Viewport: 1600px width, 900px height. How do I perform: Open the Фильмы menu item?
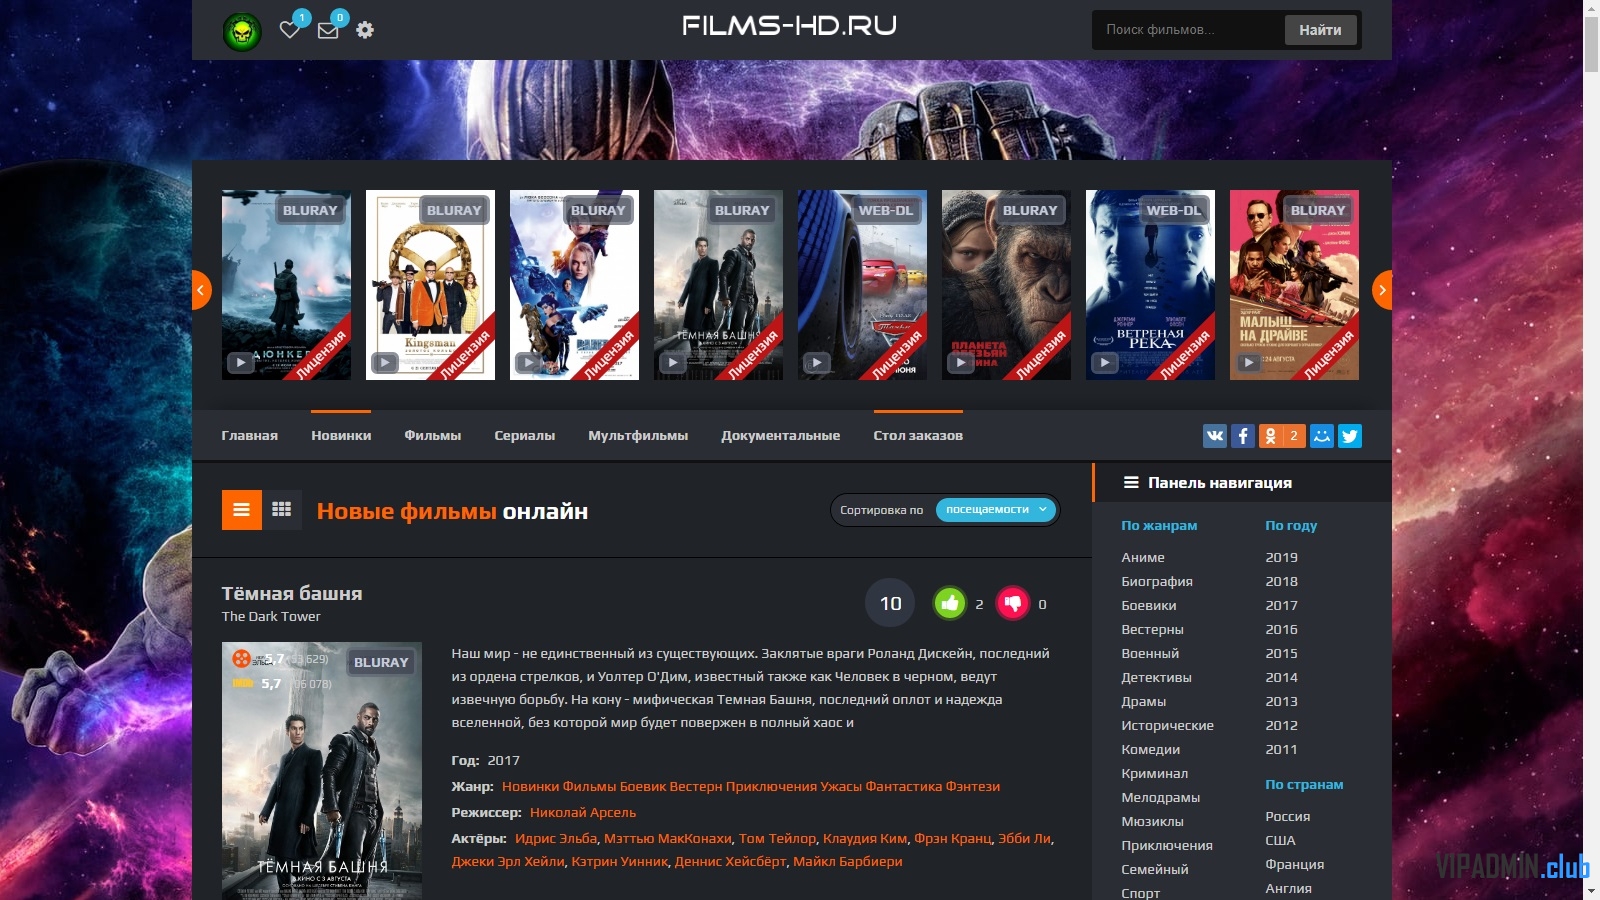click(433, 436)
